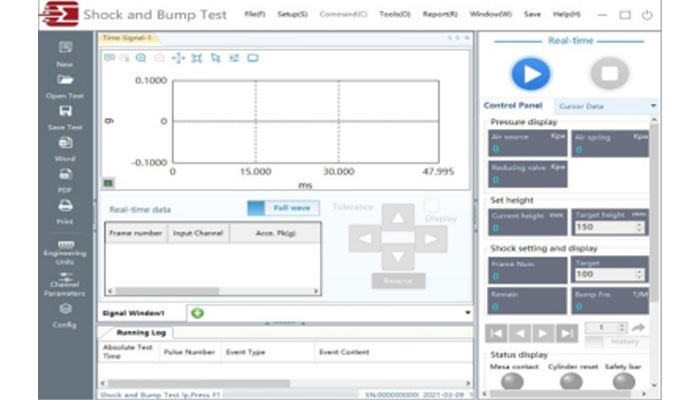700x400 pixels.
Task: Click the Target height spinner arrows
Action: [642, 227]
